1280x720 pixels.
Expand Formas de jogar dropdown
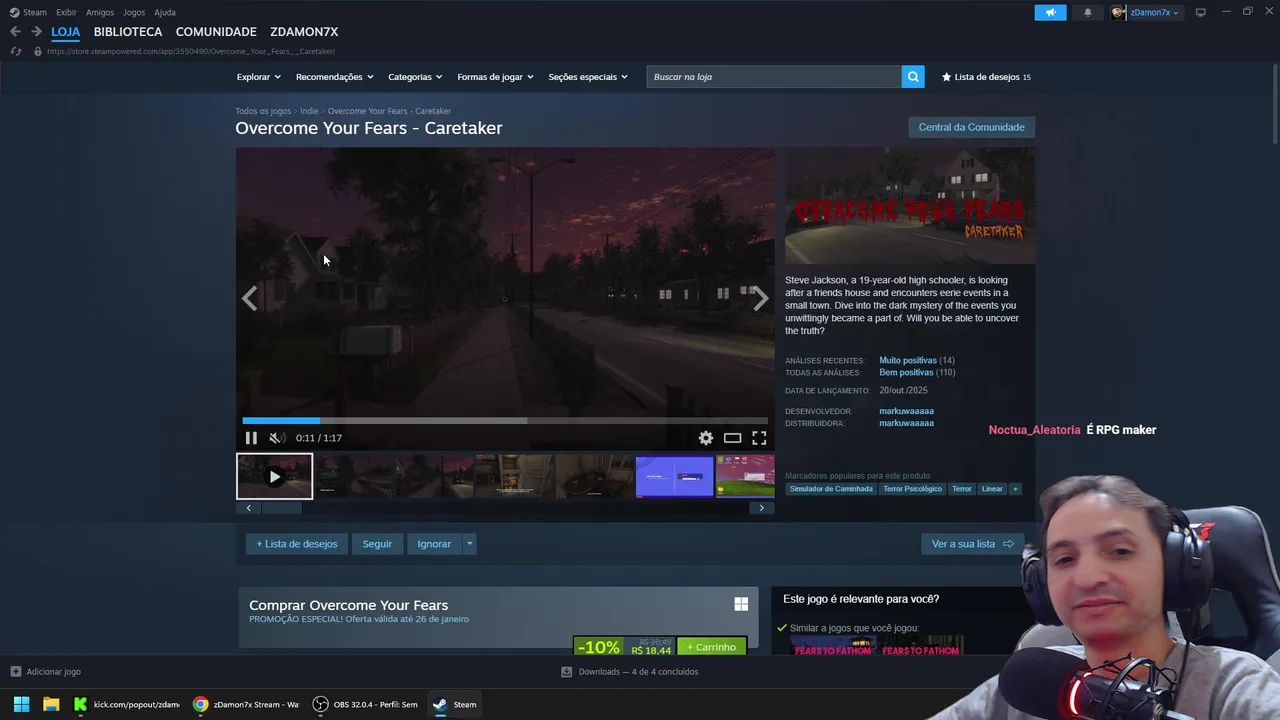click(x=495, y=77)
